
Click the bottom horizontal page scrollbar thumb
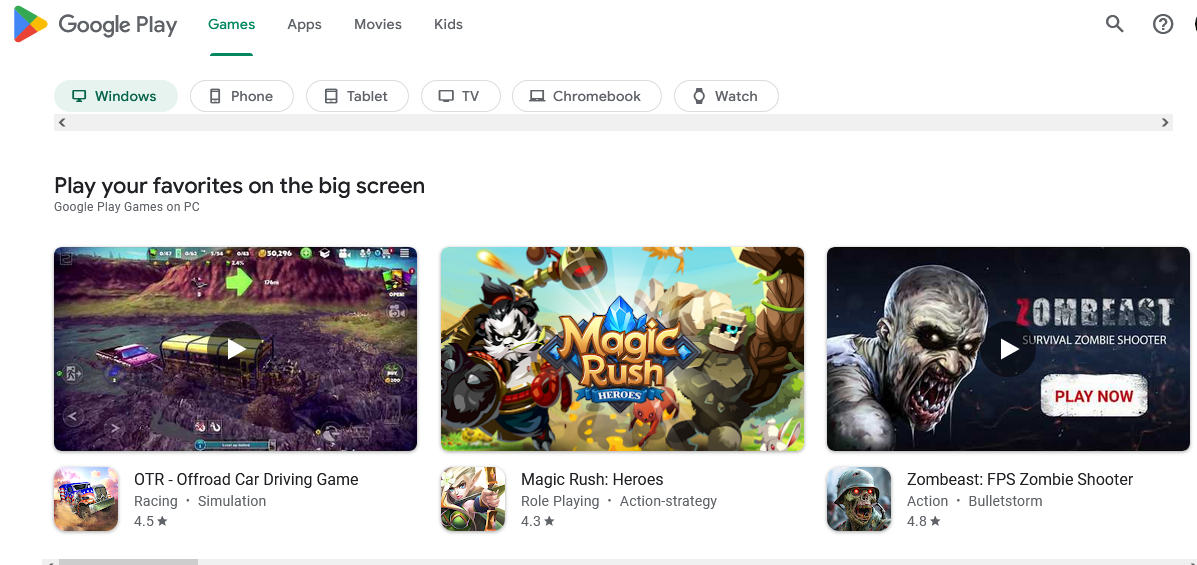(128, 562)
